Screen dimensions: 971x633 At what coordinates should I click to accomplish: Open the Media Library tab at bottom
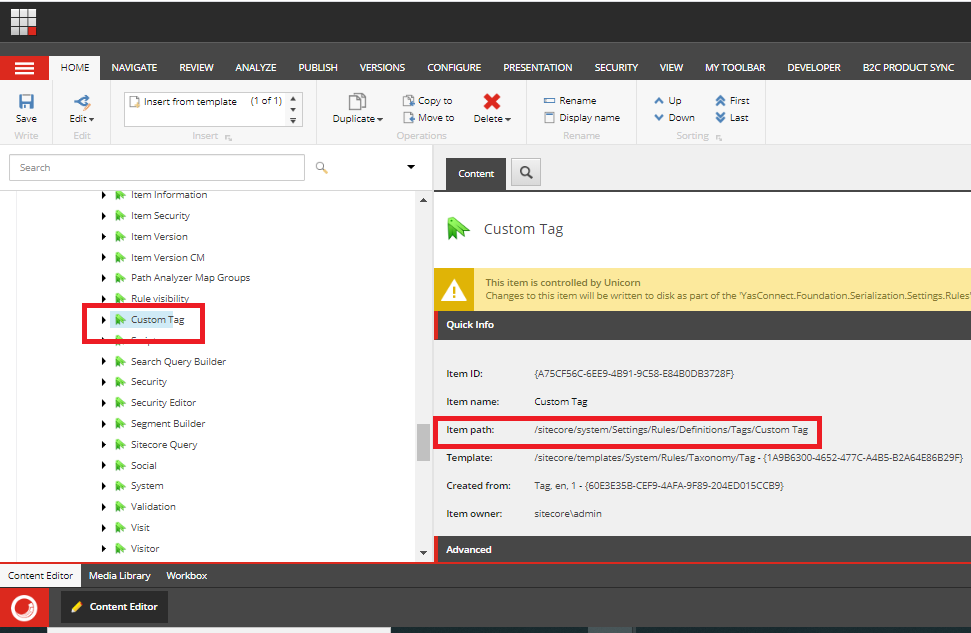point(119,575)
